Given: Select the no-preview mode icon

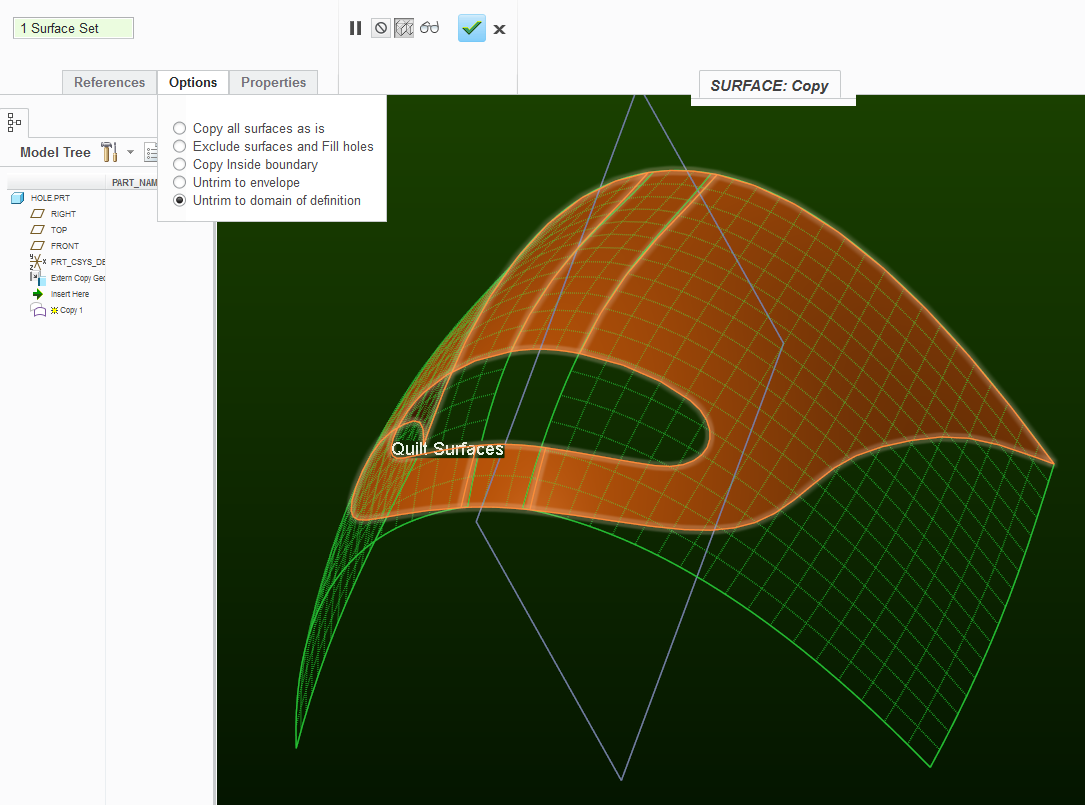Looking at the screenshot, I should pos(381,28).
